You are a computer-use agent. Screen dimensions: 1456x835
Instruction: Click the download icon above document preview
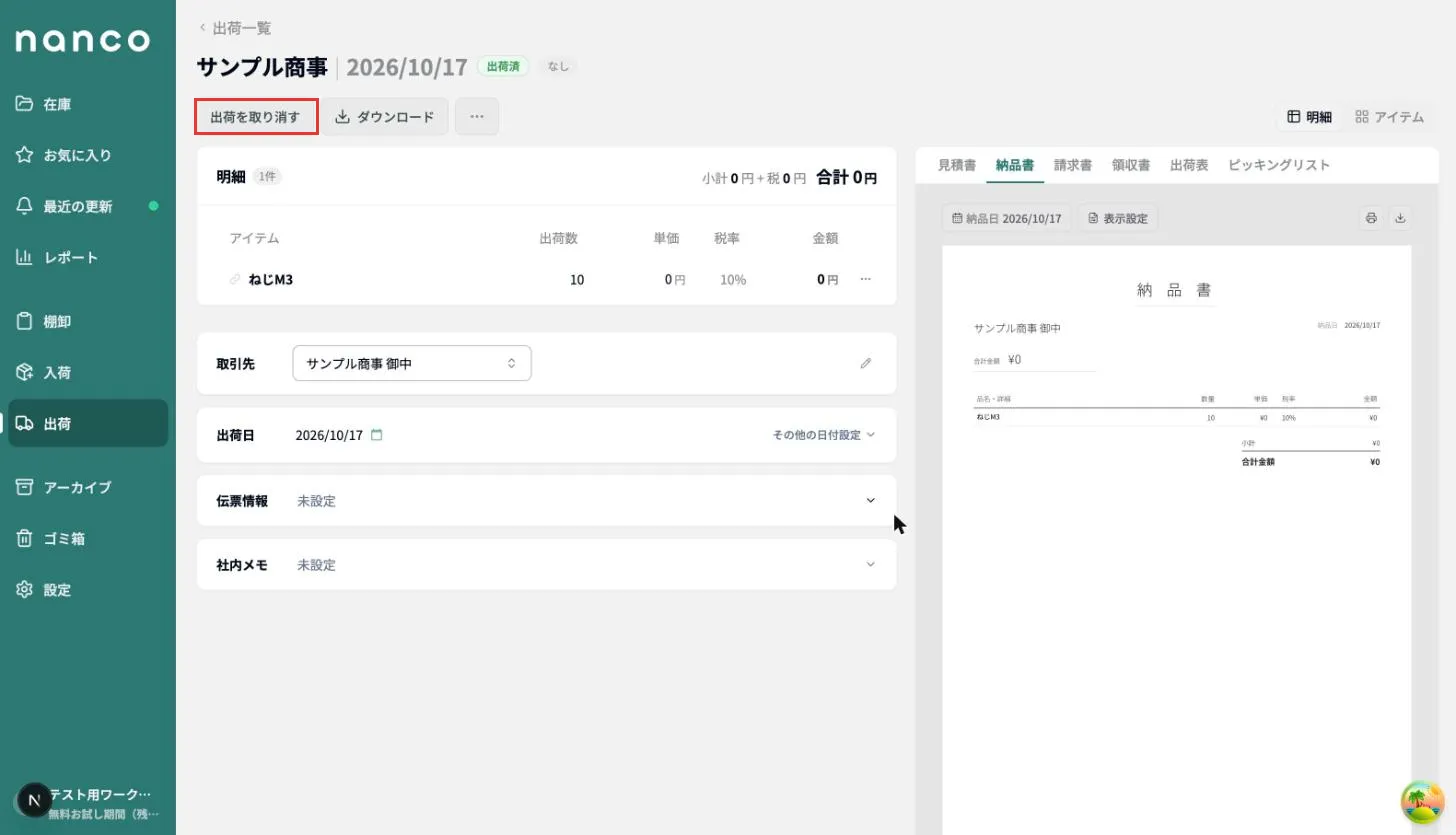pyautogui.click(x=1400, y=218)
